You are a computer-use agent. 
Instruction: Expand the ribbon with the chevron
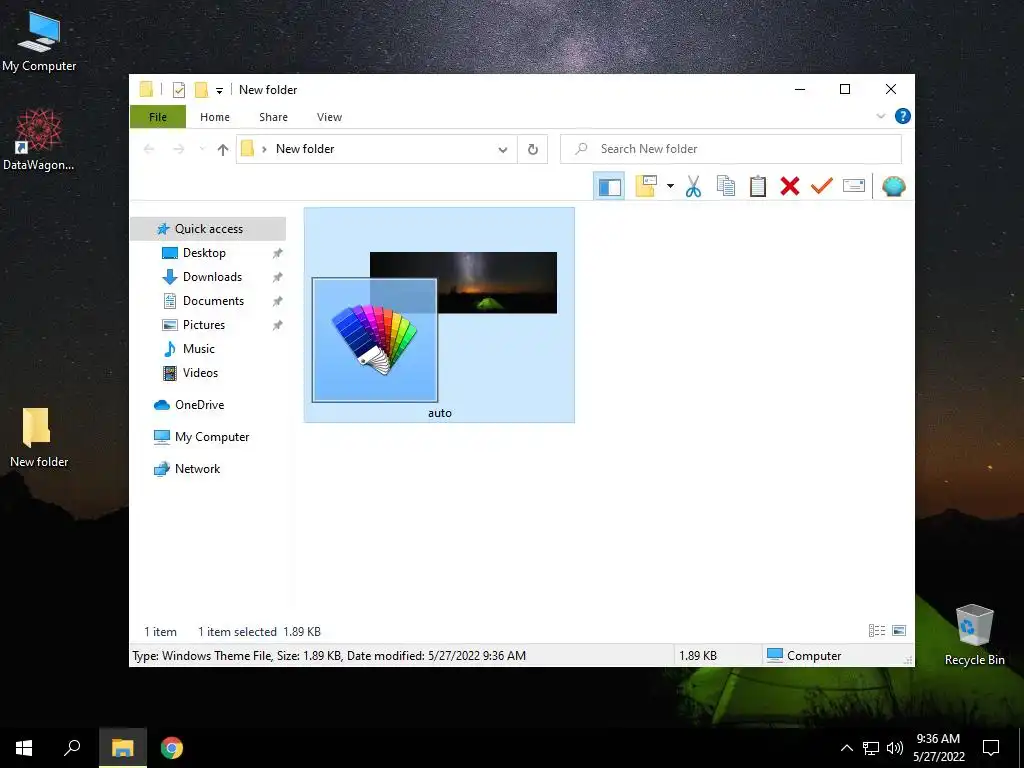(x=880, y=116)
